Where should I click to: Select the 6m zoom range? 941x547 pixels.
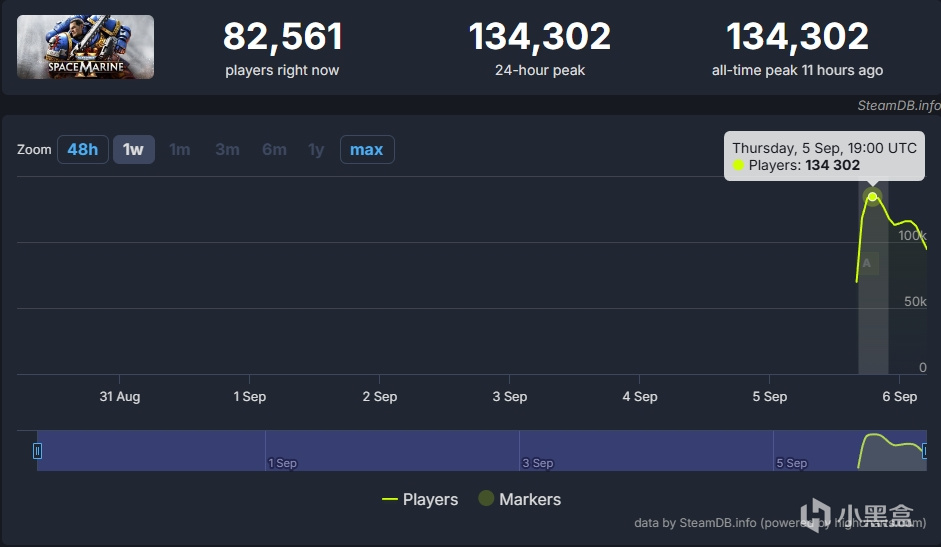(274, 150)
